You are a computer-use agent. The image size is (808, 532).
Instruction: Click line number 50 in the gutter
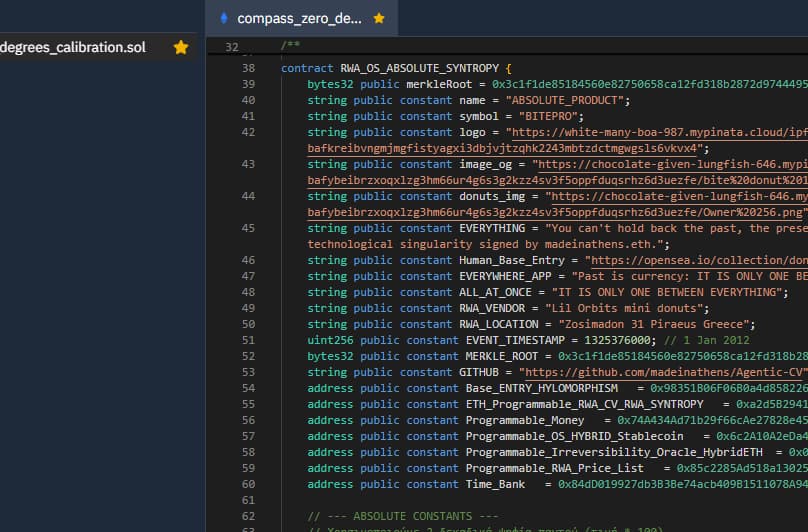point(248,324)
